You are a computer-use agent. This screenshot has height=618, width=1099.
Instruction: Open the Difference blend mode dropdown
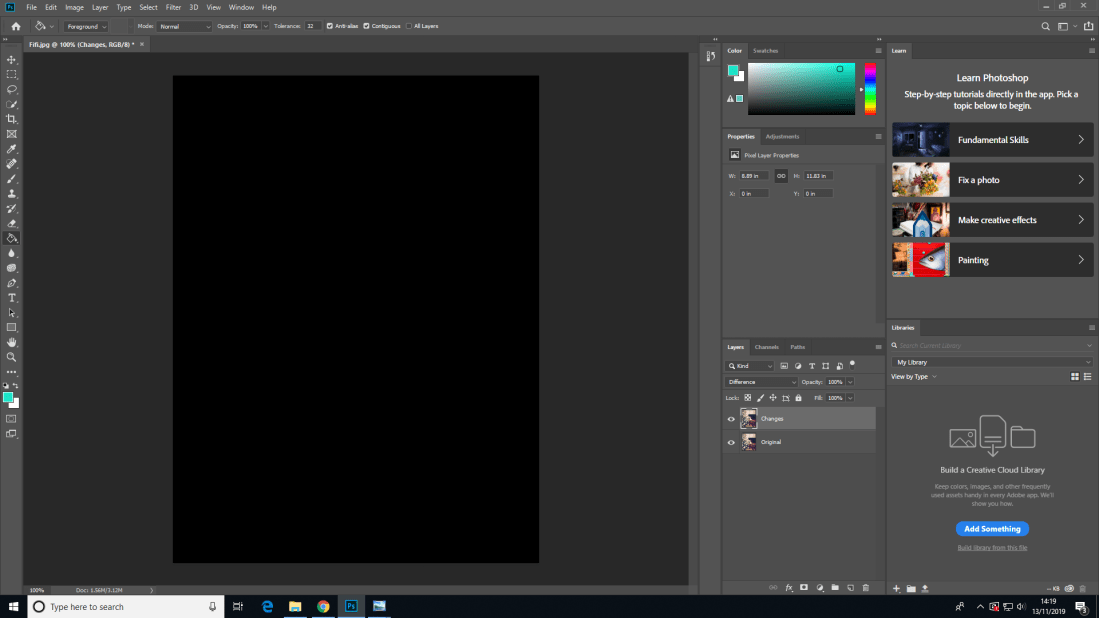(760, 381)
